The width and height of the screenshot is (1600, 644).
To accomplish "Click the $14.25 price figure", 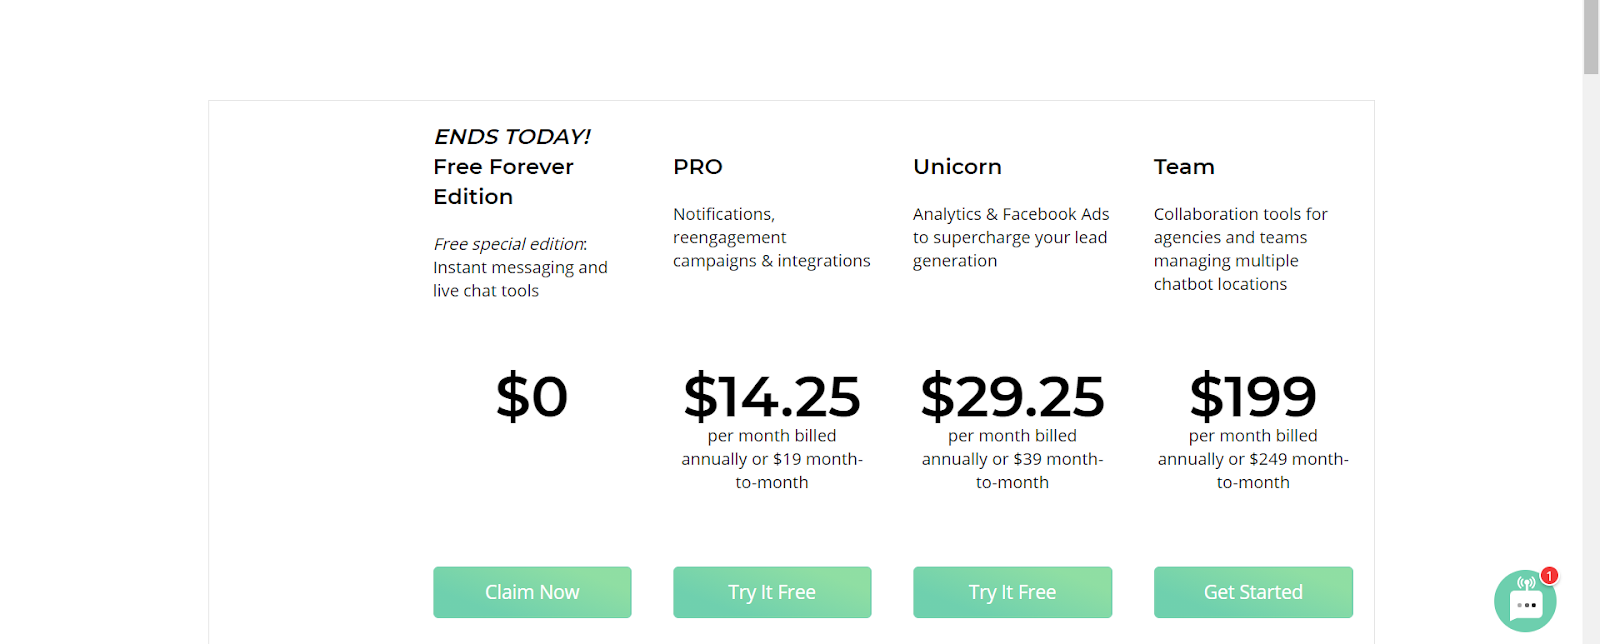I will pos(772,396).
